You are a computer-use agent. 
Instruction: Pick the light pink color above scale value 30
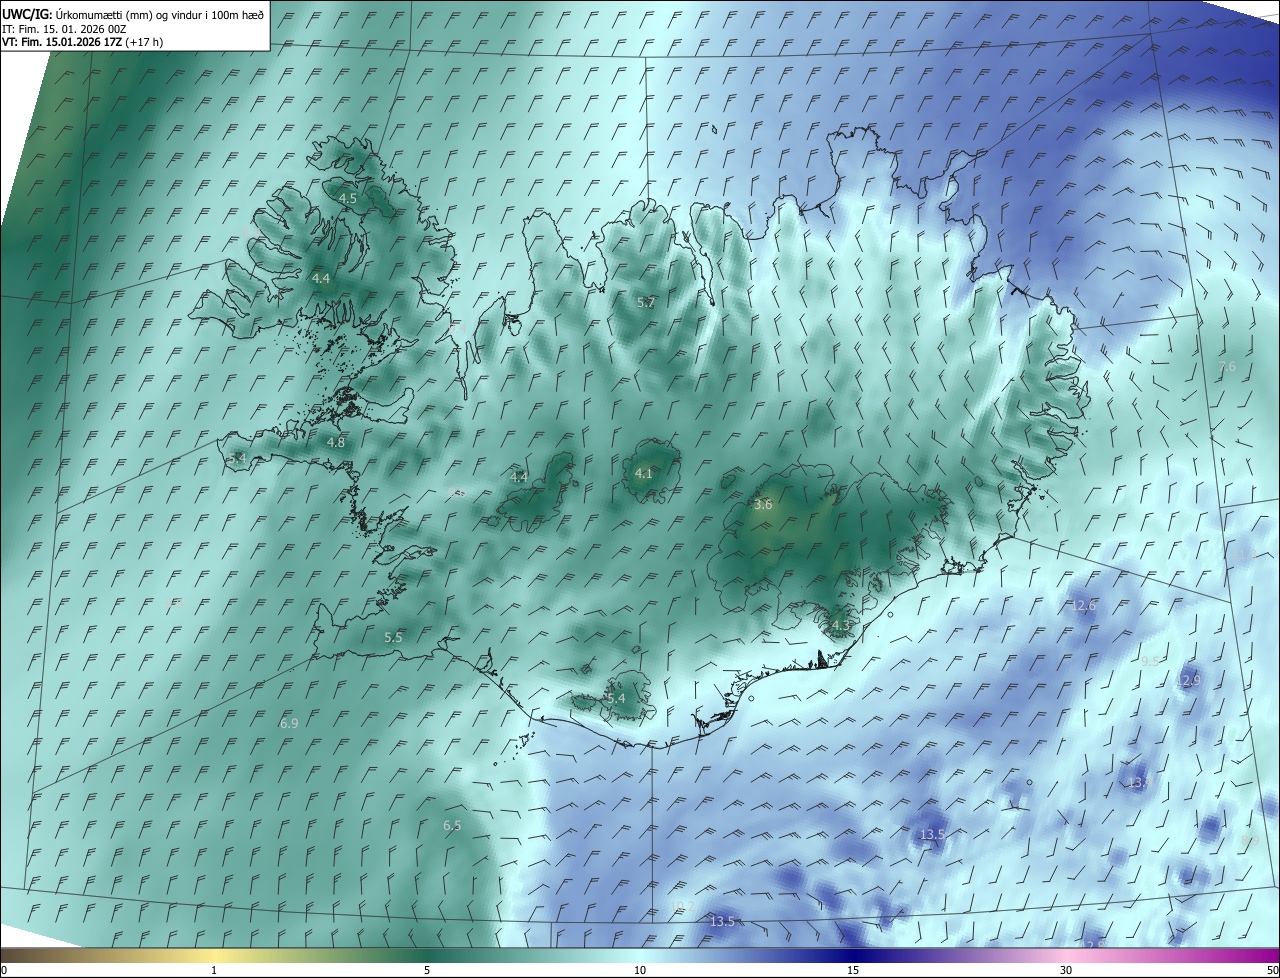[x=1066, y=956]
